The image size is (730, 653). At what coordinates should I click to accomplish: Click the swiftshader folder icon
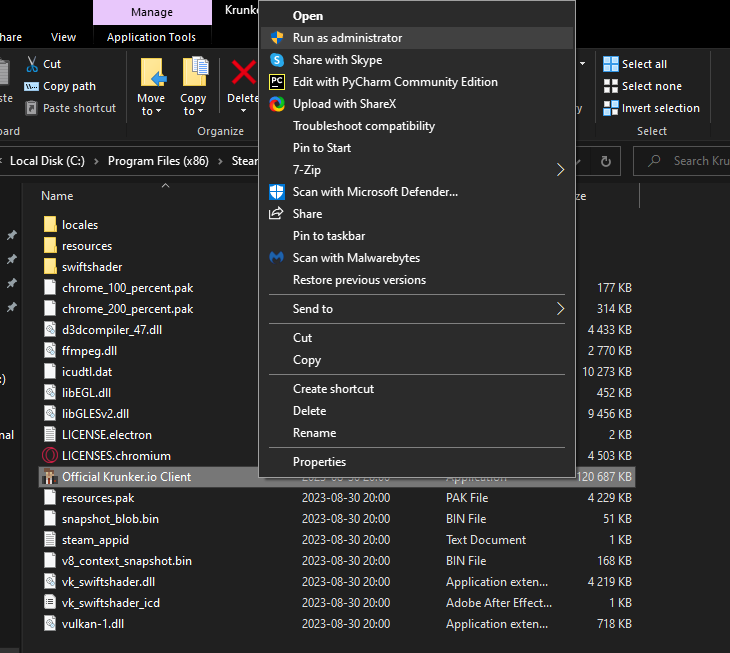point(50,266)
